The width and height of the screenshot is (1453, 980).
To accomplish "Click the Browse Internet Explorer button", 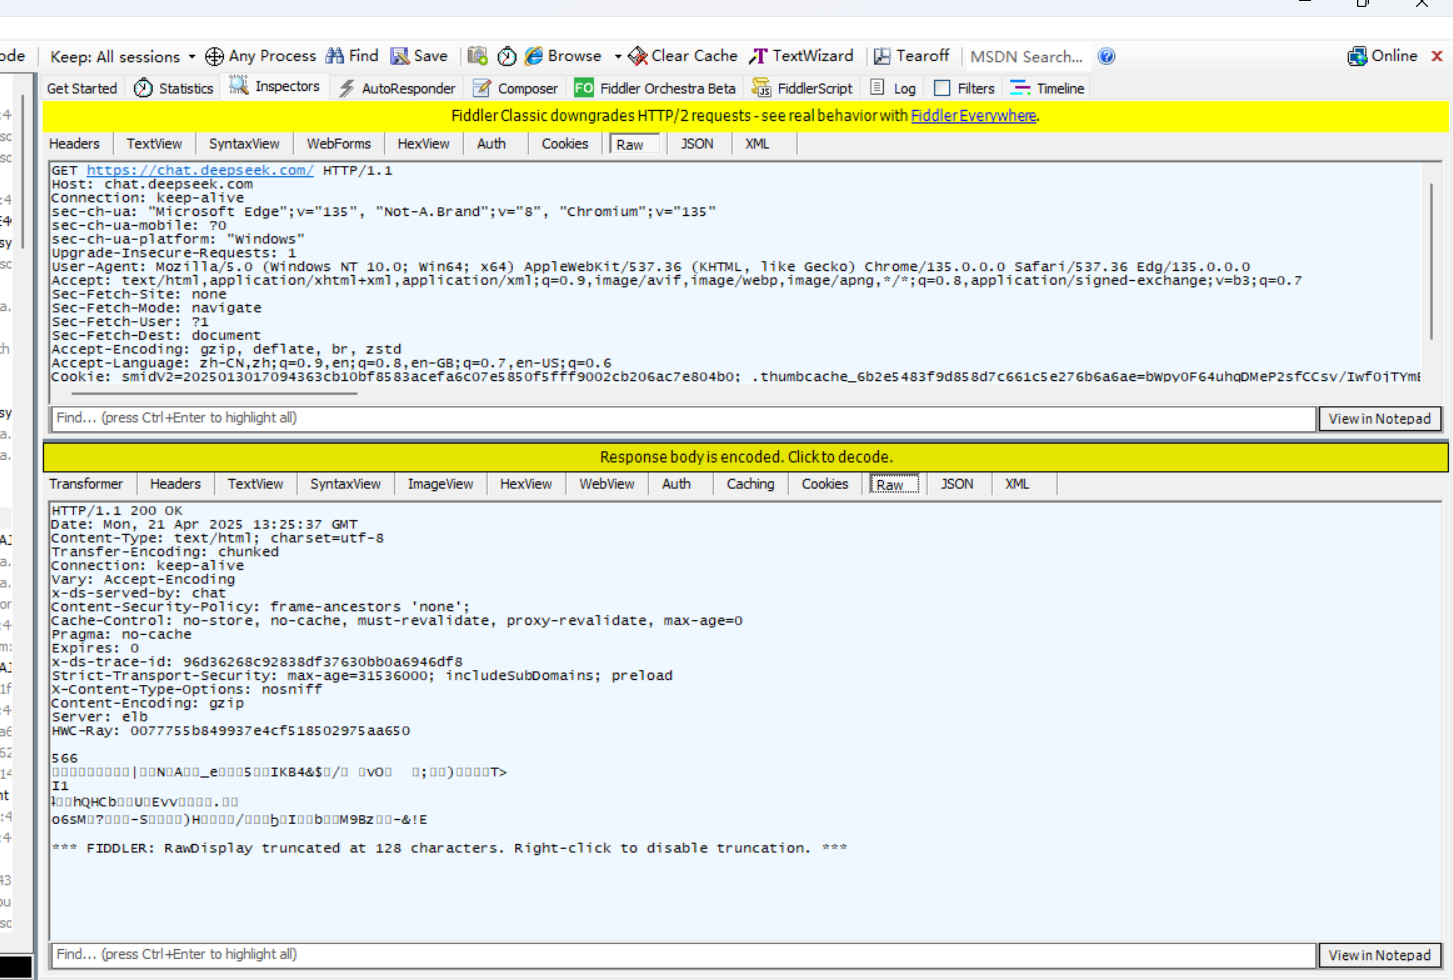I will click(563, 56).
